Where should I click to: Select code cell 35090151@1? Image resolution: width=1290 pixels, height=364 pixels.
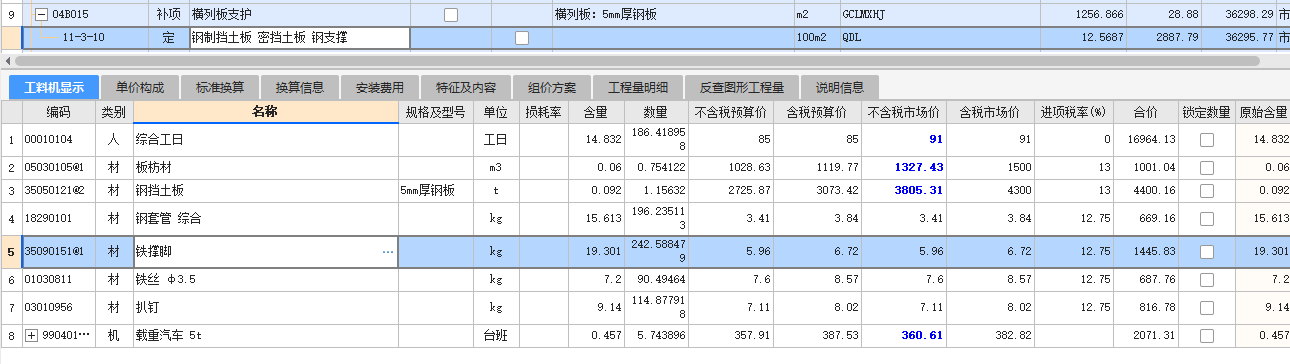click(58, 252)
